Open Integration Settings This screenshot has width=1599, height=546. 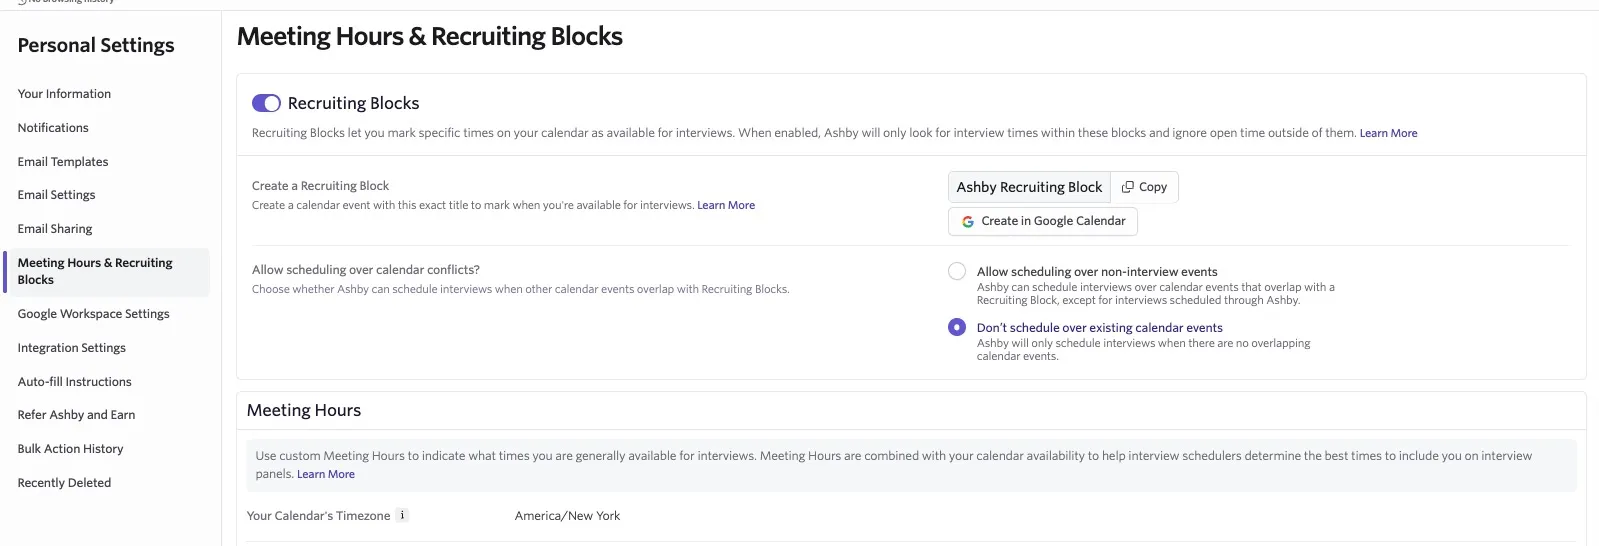click(x=71, y=348)
